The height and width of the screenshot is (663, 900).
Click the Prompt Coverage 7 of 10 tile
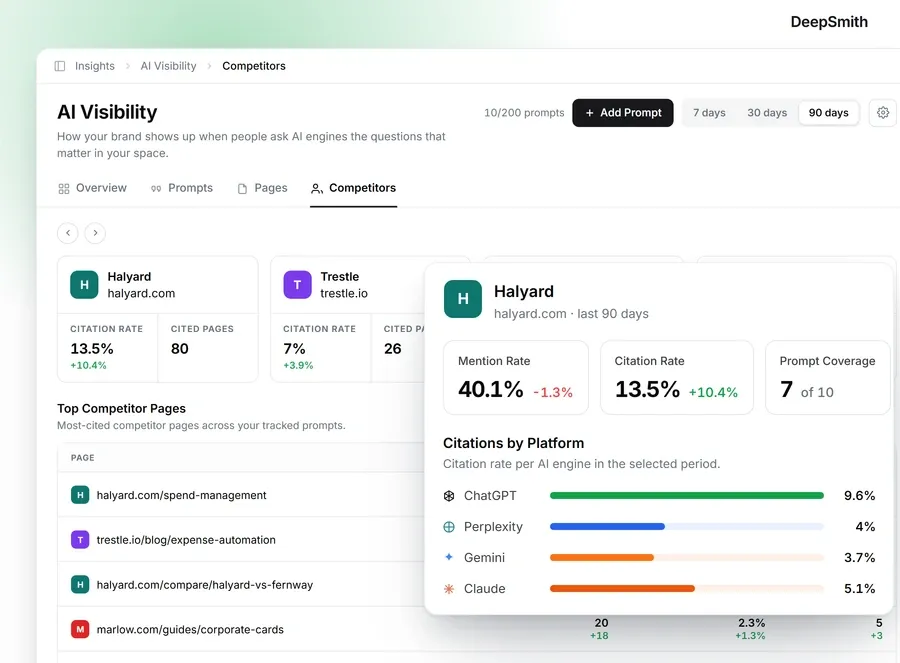828,377
